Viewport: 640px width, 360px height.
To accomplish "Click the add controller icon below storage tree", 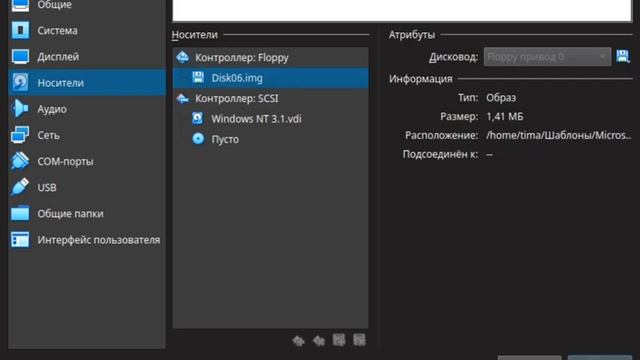I will coord(298,340).
